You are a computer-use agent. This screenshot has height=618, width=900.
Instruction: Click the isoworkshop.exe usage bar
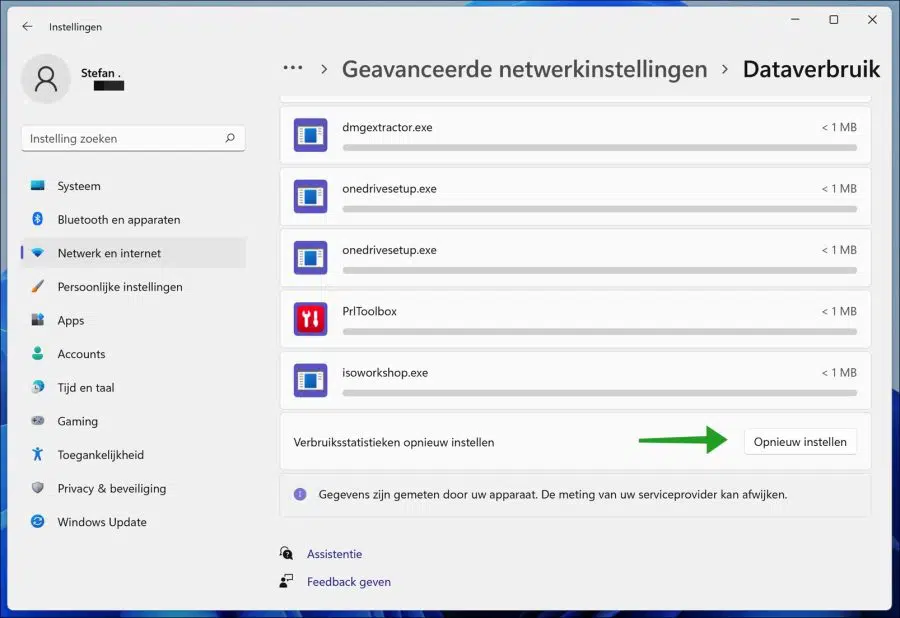(x=599, y=393)
